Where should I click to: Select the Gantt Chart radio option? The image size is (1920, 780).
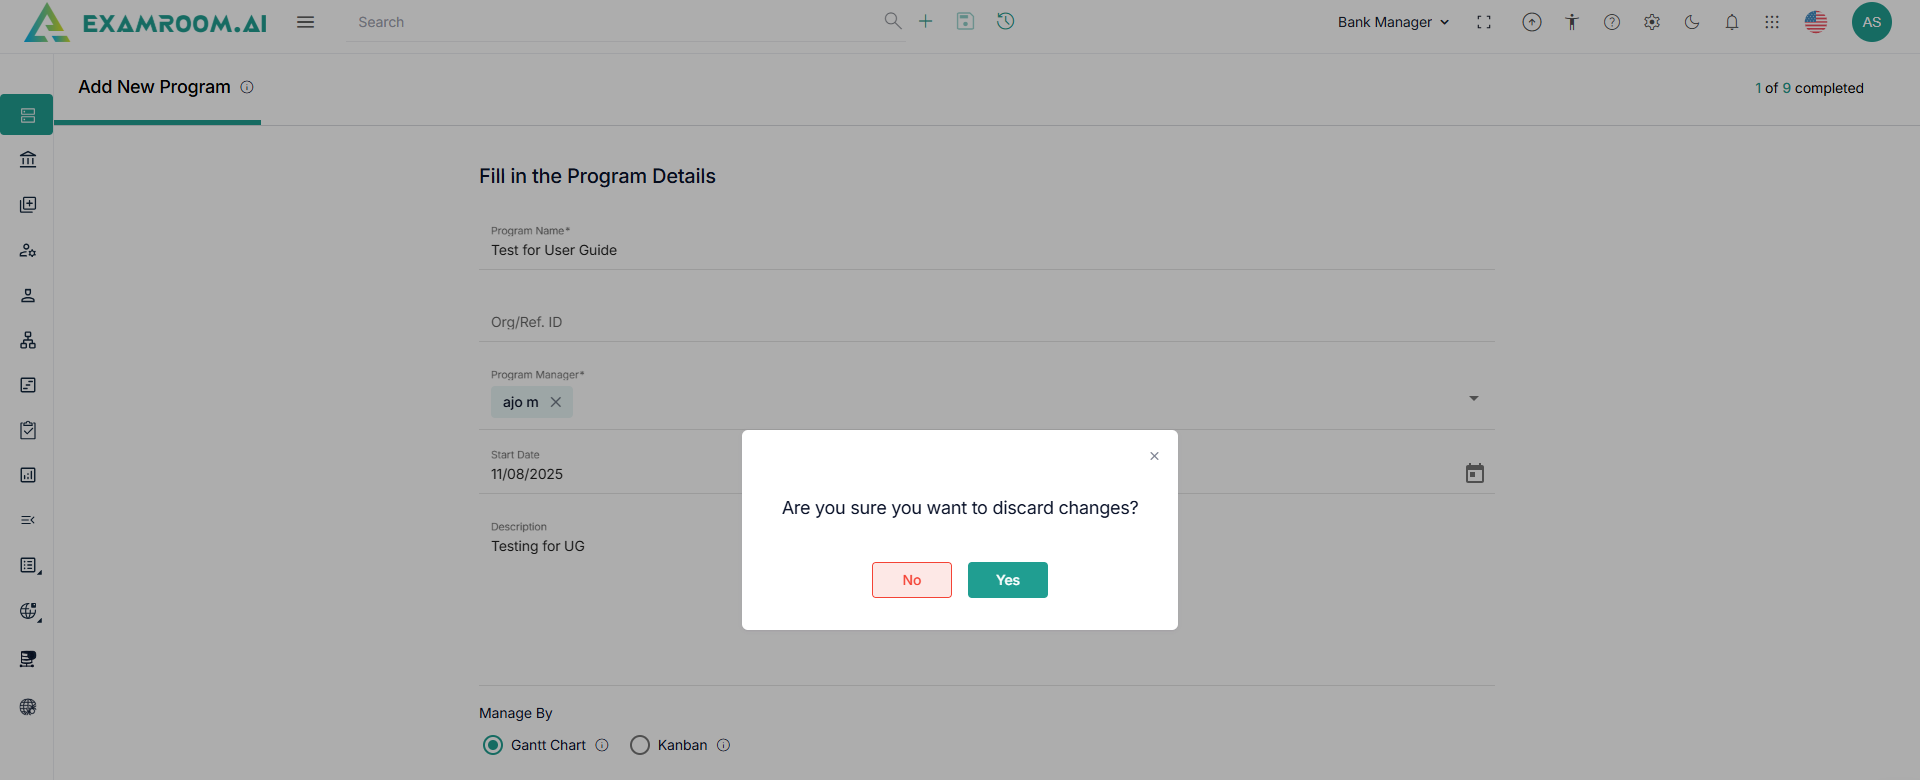[x=493, y=745]
